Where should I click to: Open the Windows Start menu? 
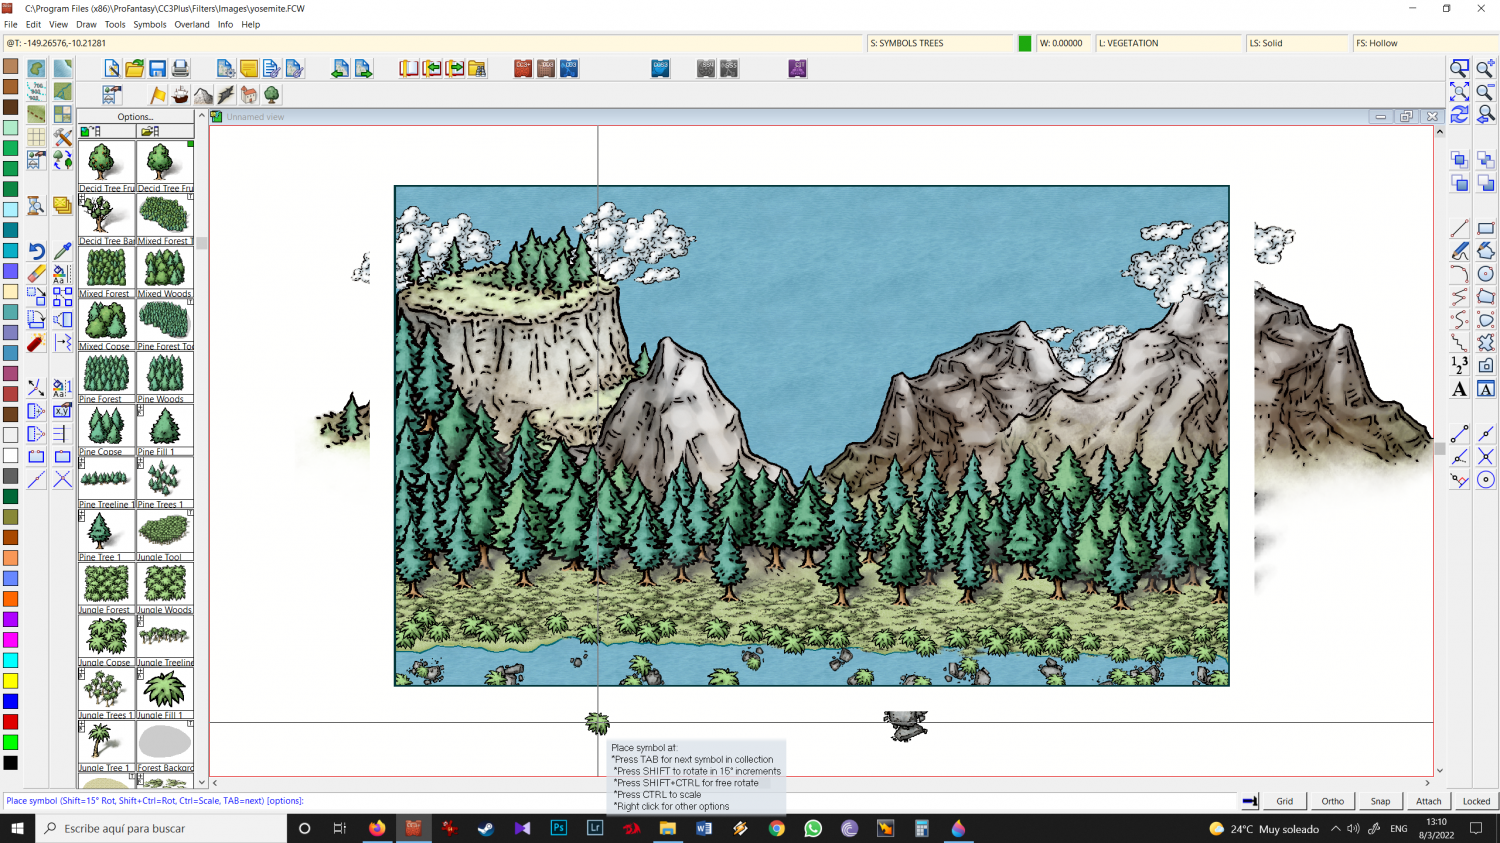click(17, 828)
